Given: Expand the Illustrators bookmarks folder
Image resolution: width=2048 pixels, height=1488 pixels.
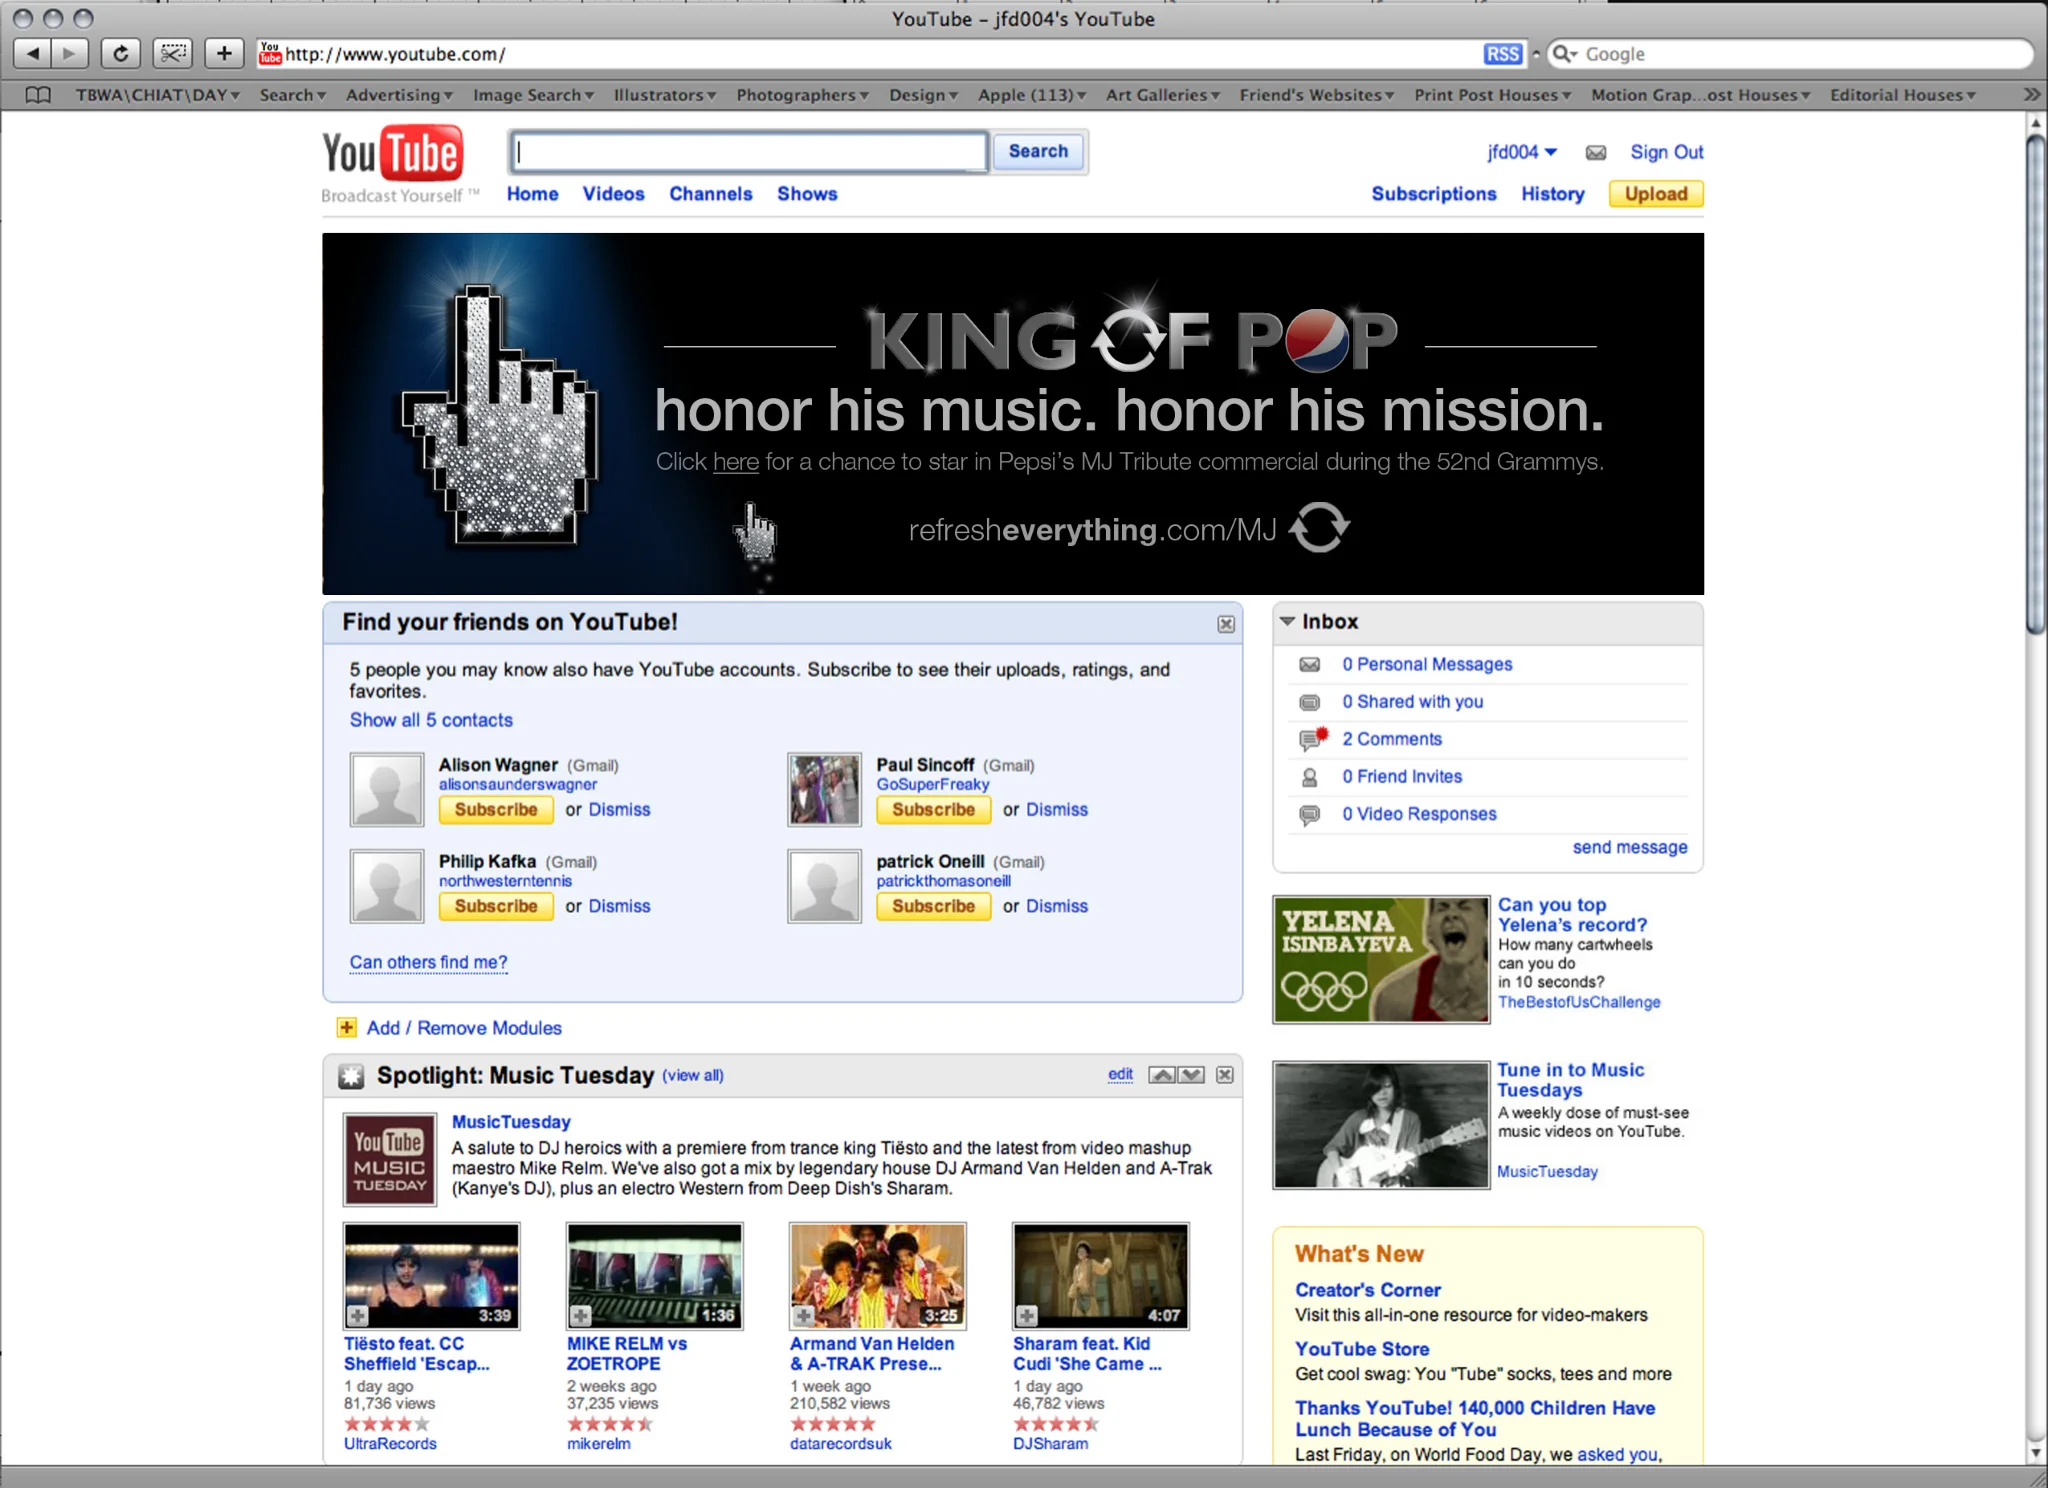Looking at the screenshot, I should pyautogui.click(x=665, y=95).
